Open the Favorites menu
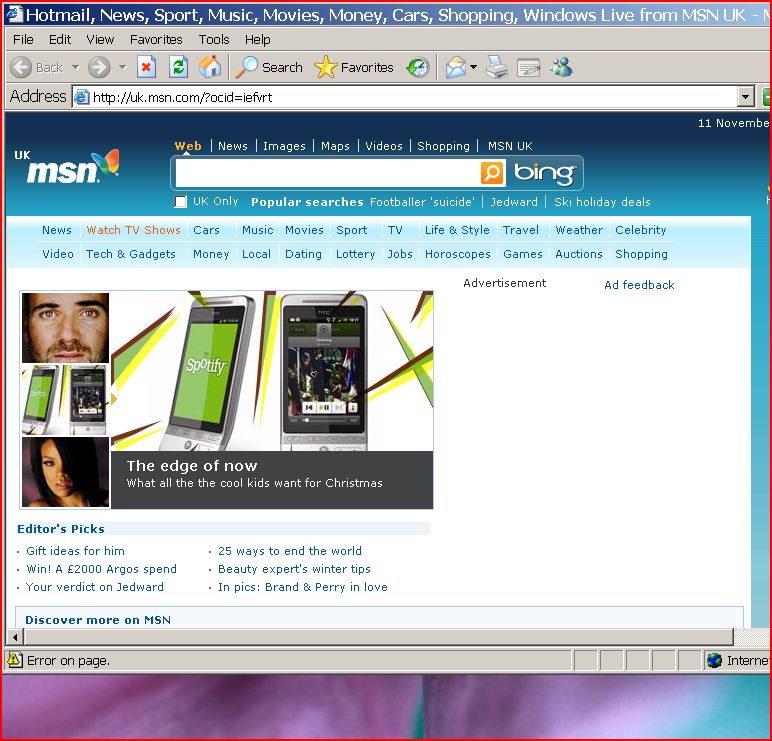This screenshot has height=741, width=772. coord(156,39)
